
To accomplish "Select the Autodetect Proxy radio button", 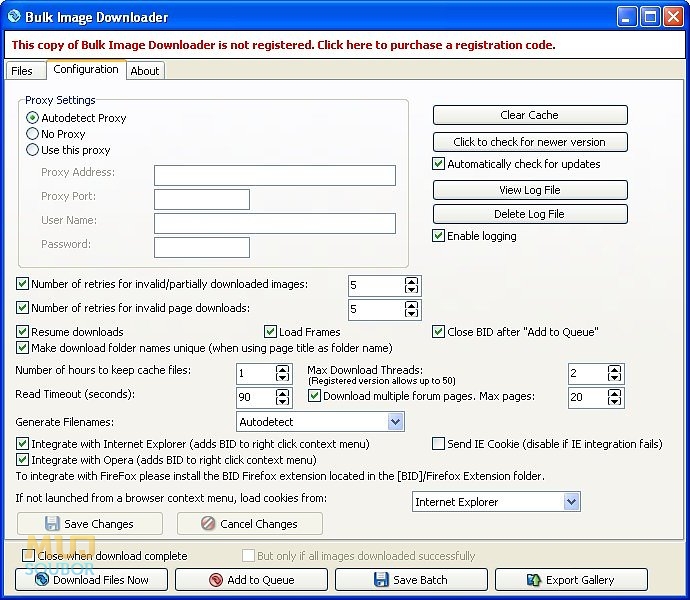I will 32,118.
